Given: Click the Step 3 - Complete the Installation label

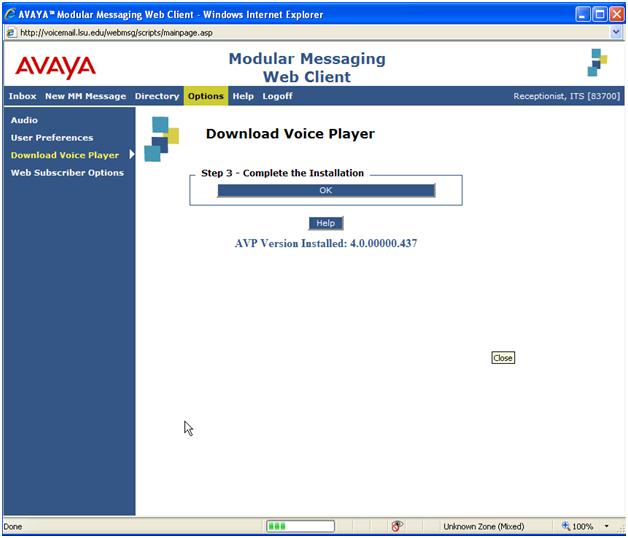Looking at the screenshot, I should click(282, 173).
